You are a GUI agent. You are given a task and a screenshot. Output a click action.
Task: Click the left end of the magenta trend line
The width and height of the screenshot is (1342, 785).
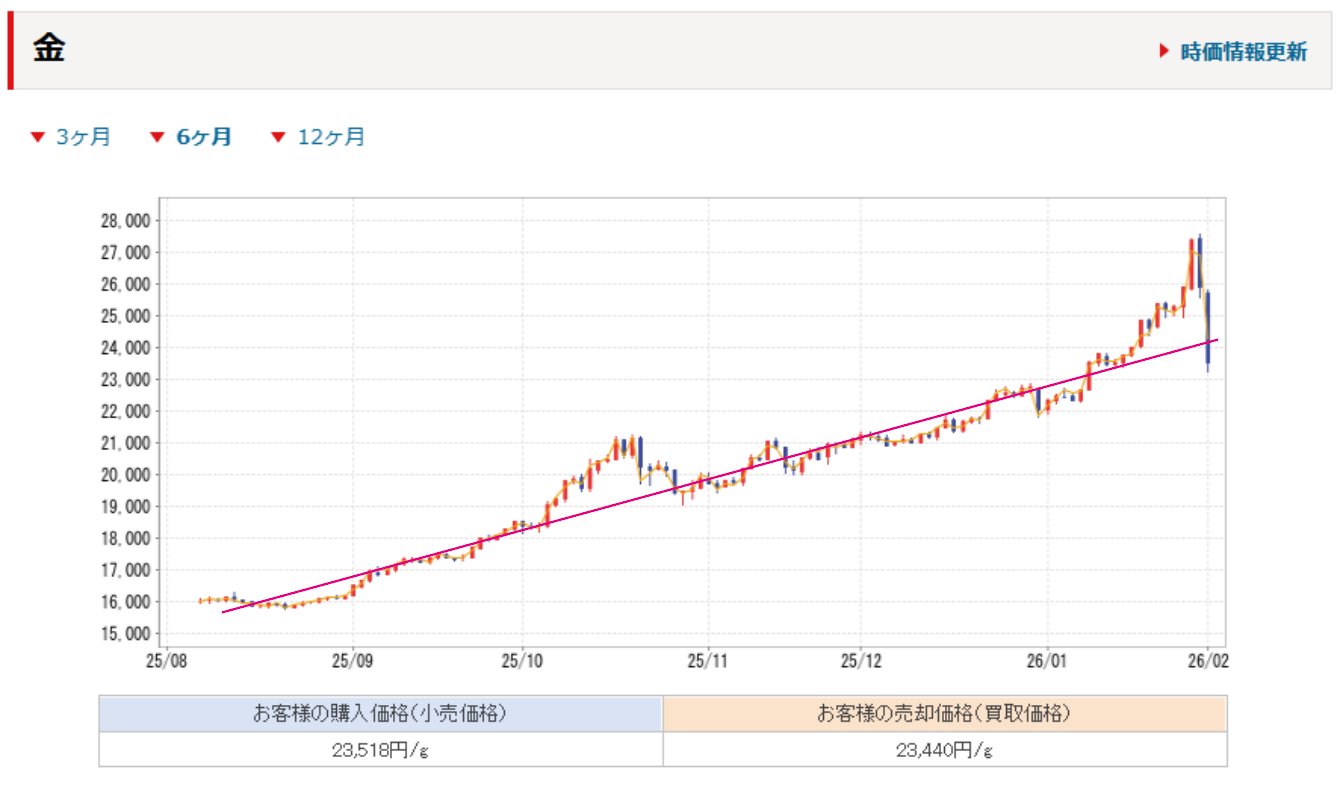tap(224, 611)
